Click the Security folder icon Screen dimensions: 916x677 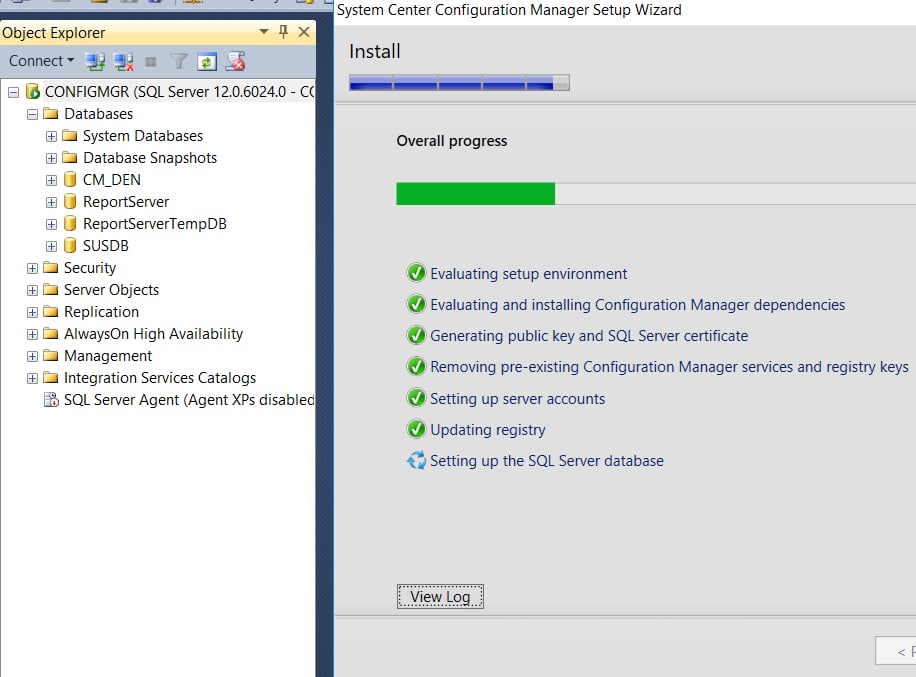click(x=51, y=267)
